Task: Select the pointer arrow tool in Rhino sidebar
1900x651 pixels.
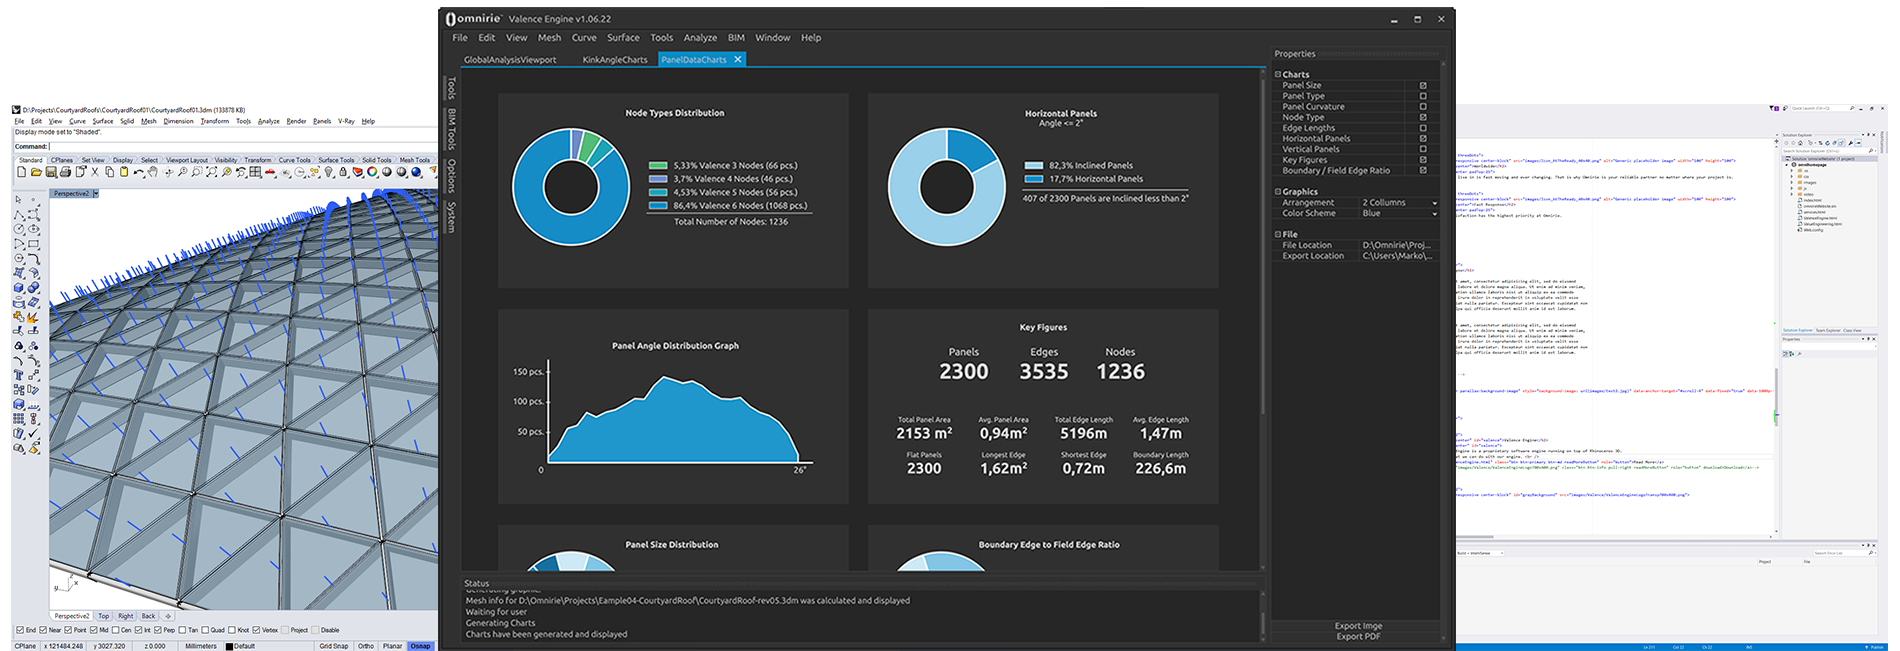Action: tap(18, 200)
